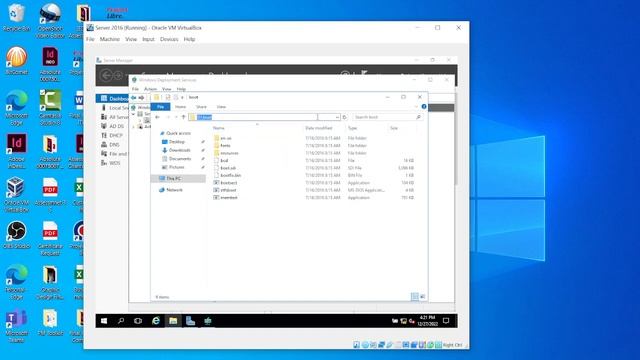
Task: Click the WDS console back arrow
Action: (133, 98)
